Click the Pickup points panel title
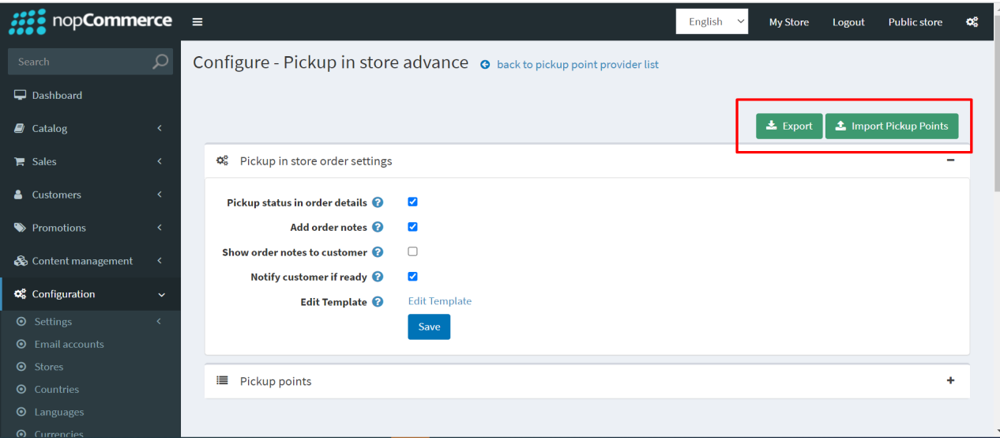1000x438 pixels. (276, 381)
